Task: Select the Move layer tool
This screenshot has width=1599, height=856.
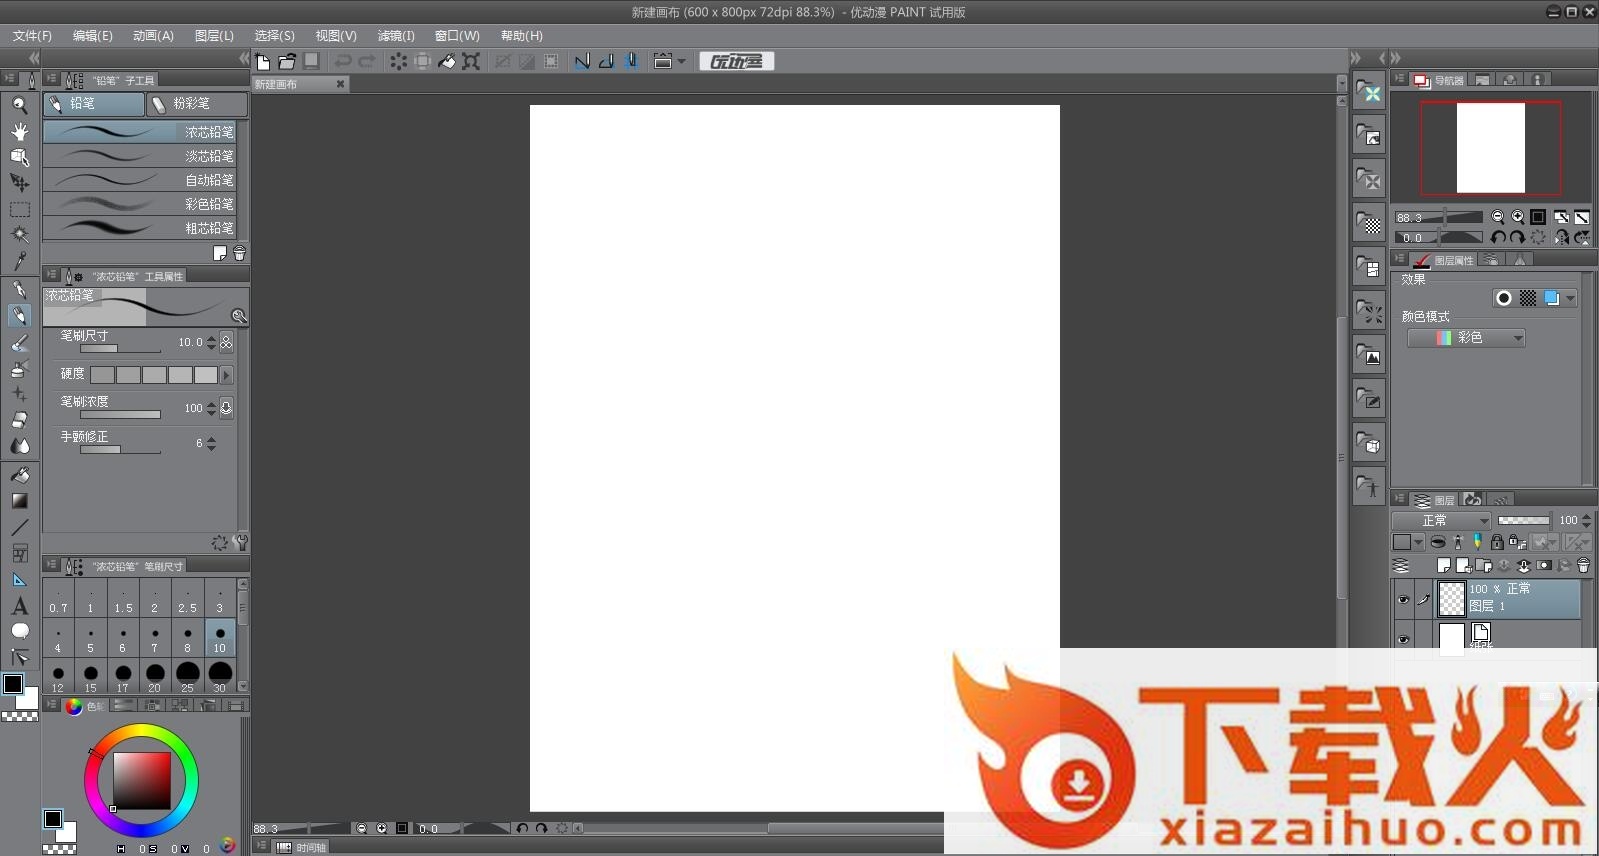Action: [19, 183]
